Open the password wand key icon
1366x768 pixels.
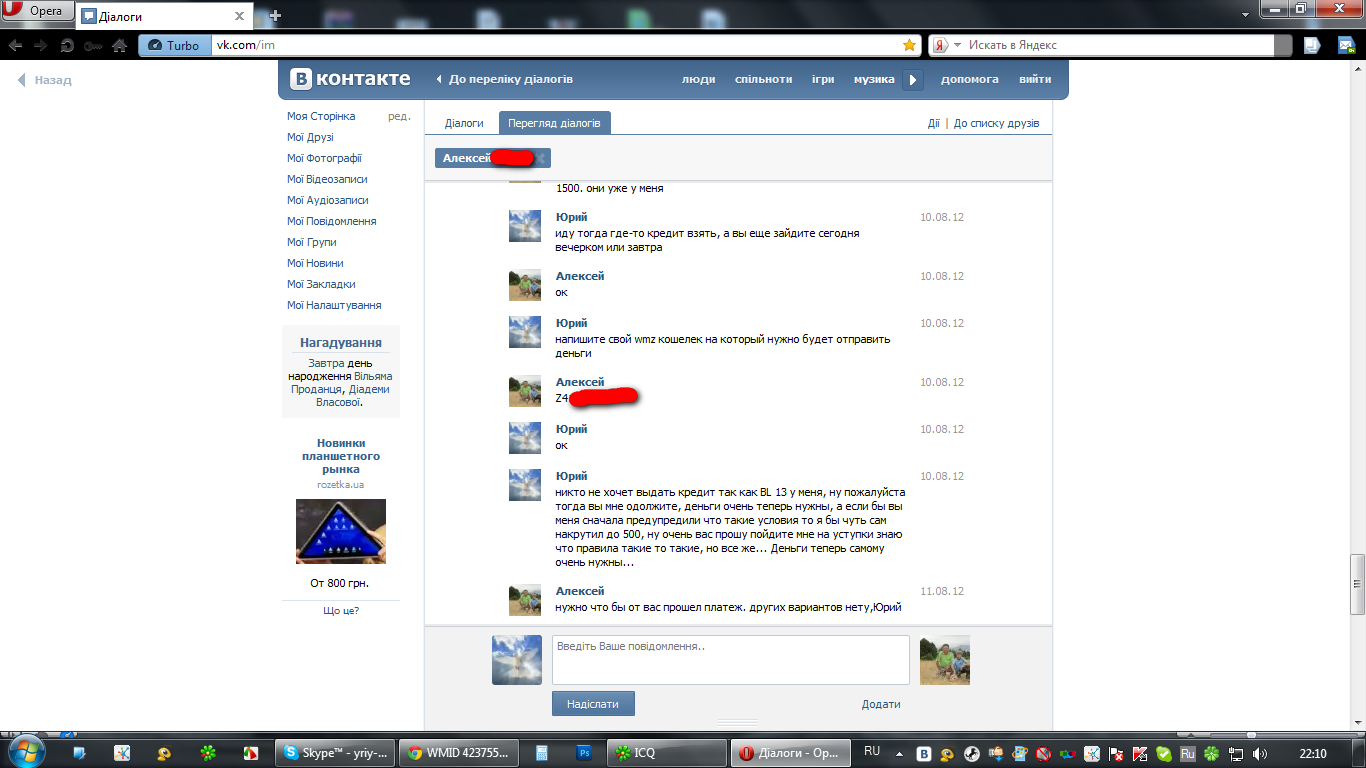pos(93,45)
